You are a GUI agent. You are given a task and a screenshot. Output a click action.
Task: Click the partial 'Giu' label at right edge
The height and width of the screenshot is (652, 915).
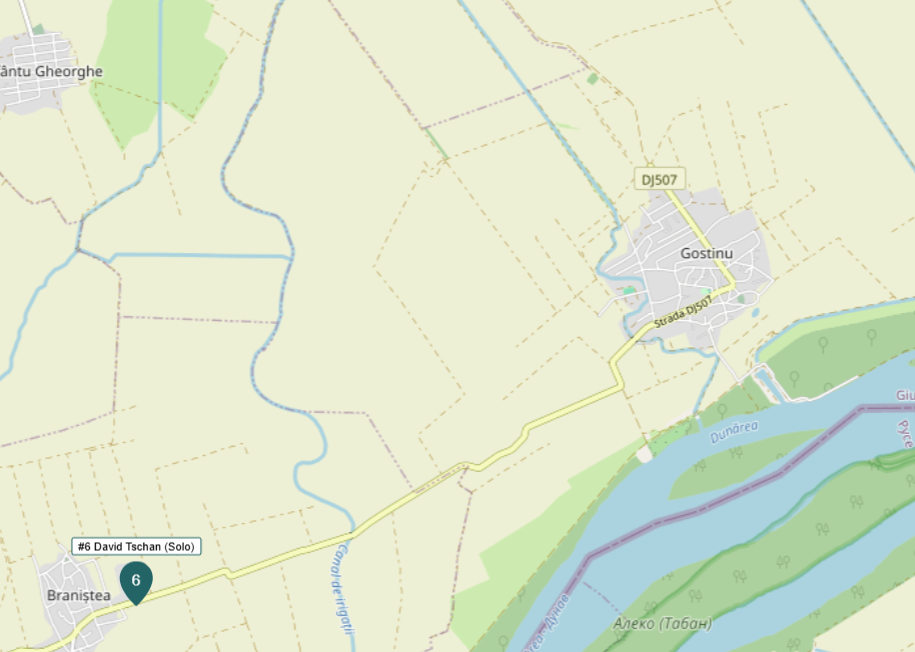point(905,396)
